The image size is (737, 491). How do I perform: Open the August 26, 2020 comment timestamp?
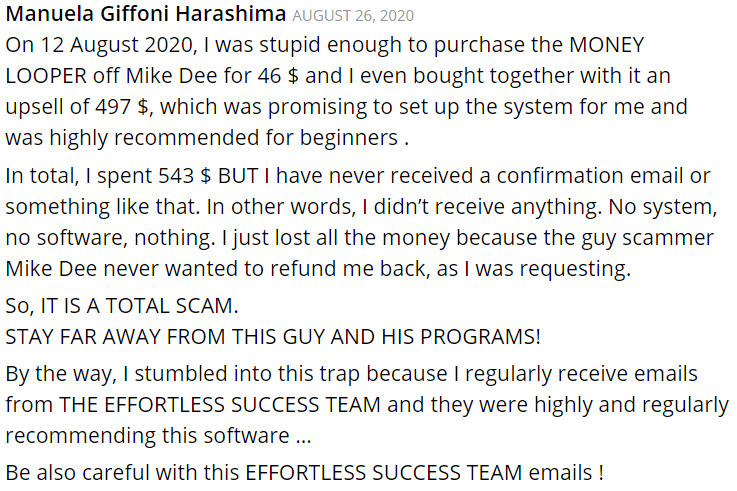click(x=353, y=16)
